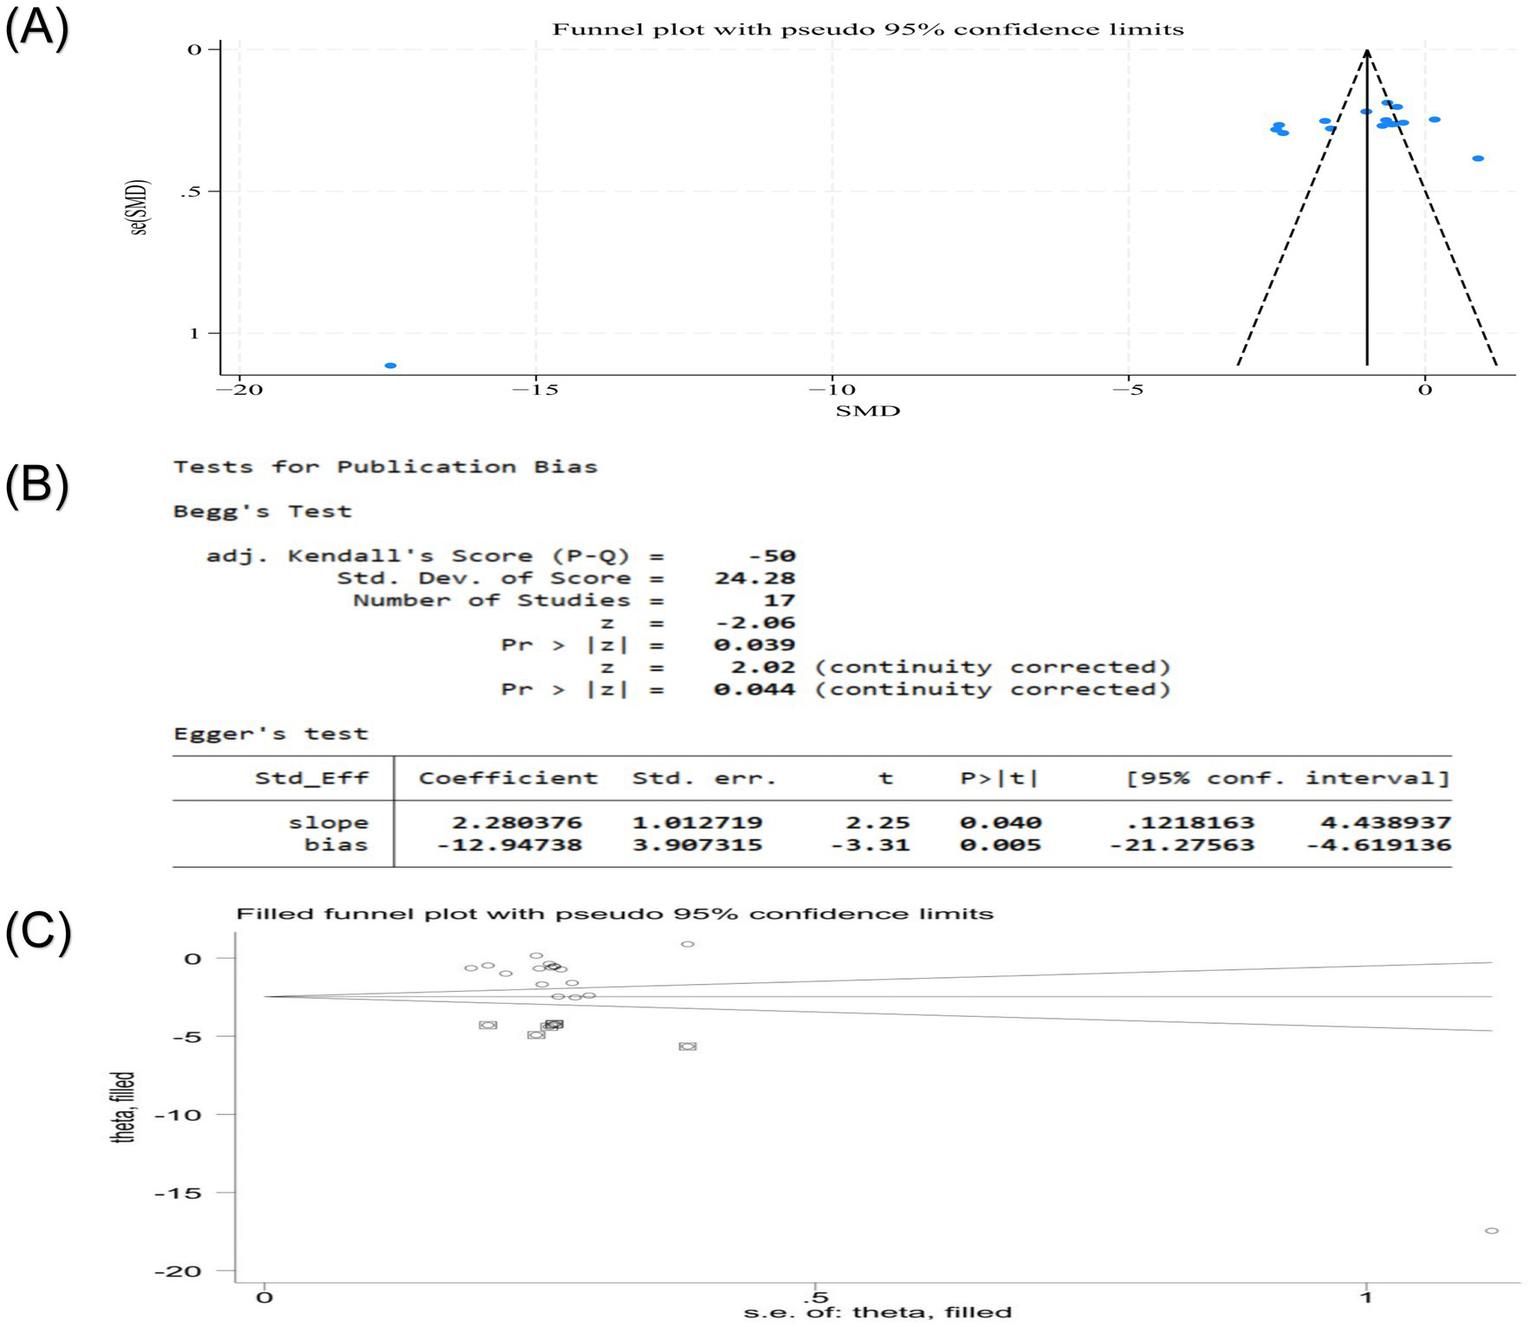Select the Kendall's Score value -50
1535x1327 pixels.
click(x=771, y=556)
